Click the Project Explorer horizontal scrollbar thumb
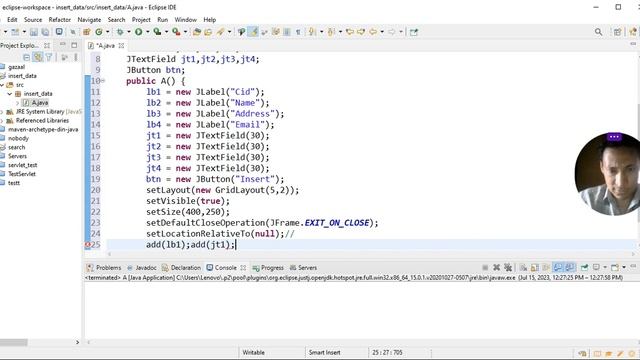Screen dimensions: 640x360 13,342
